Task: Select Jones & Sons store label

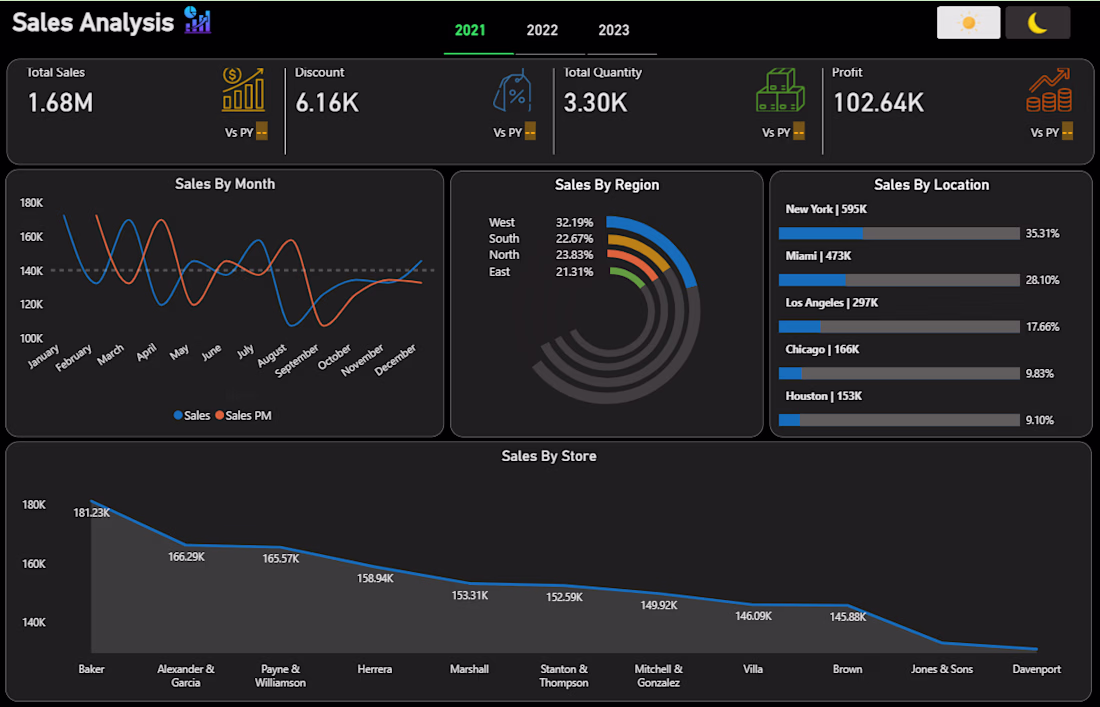Action: tap(942, 669)
